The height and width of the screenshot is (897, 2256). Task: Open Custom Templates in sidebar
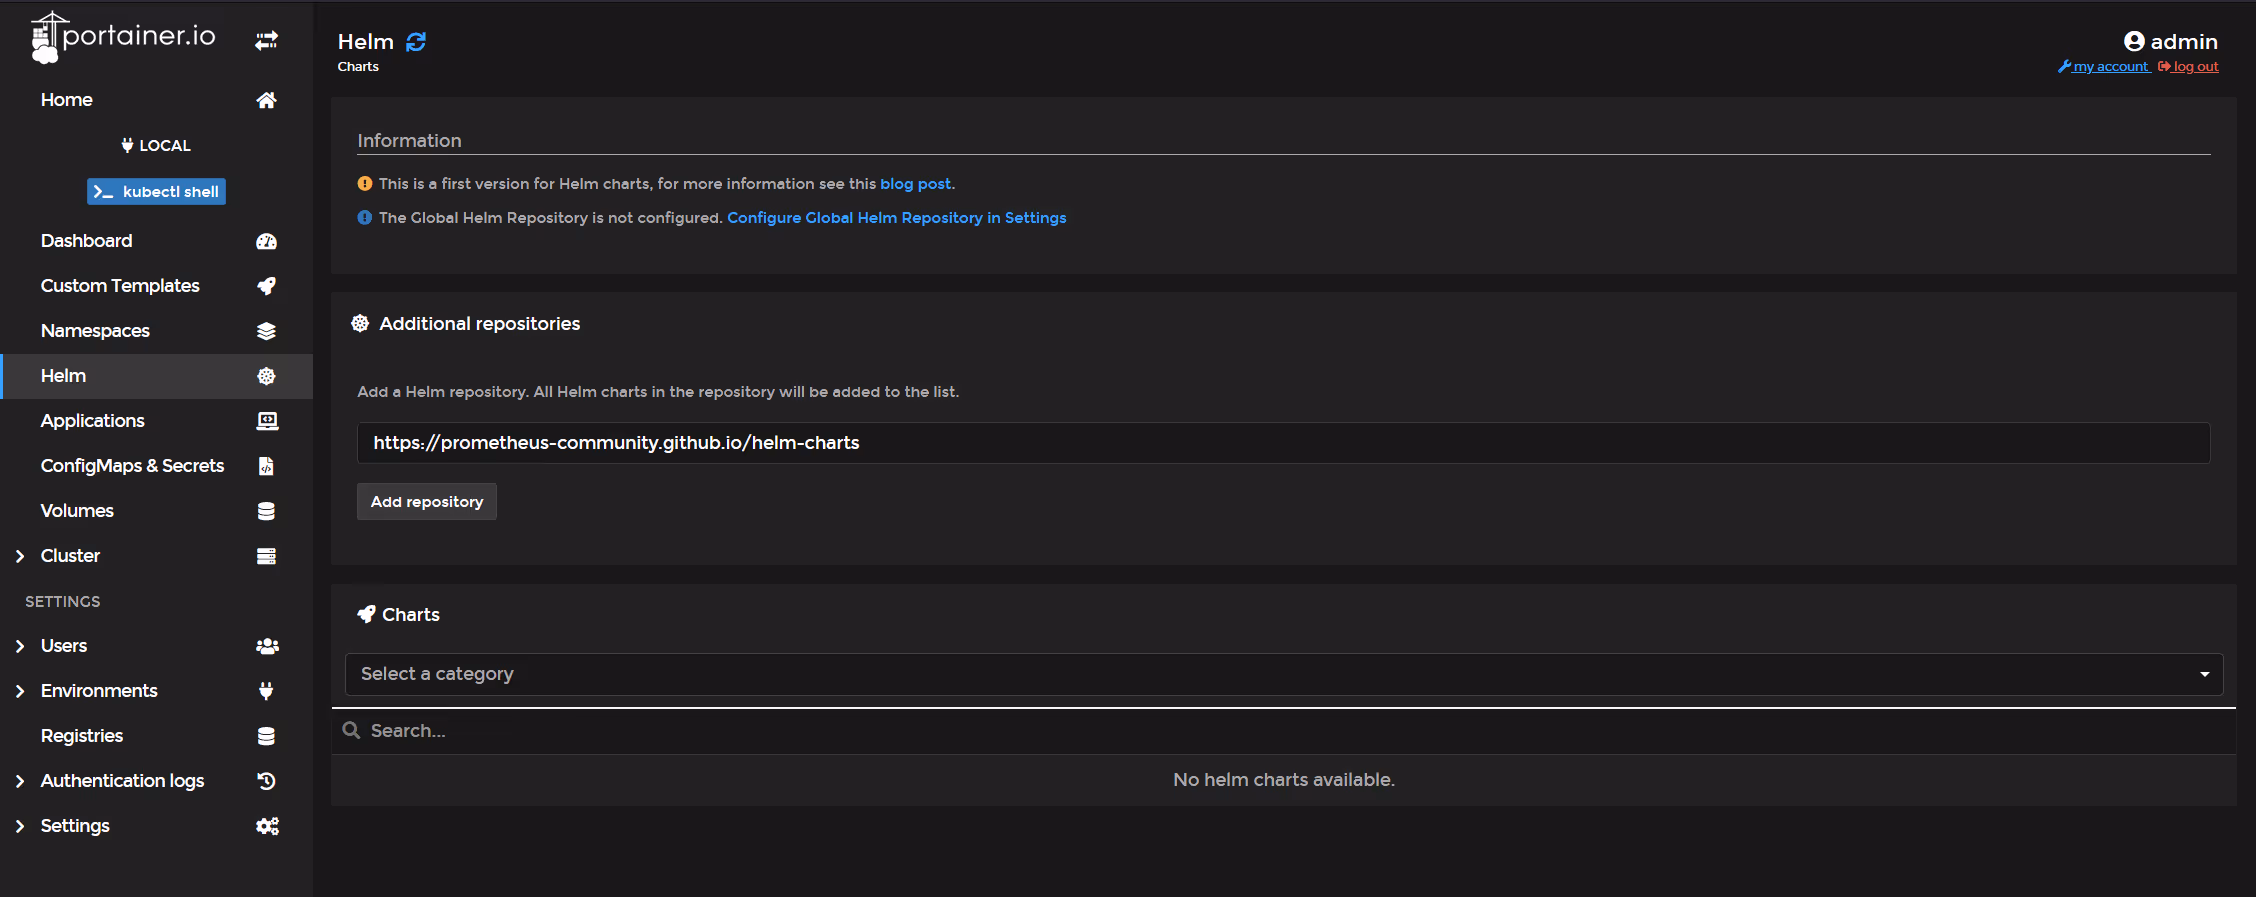pos(120,286)
